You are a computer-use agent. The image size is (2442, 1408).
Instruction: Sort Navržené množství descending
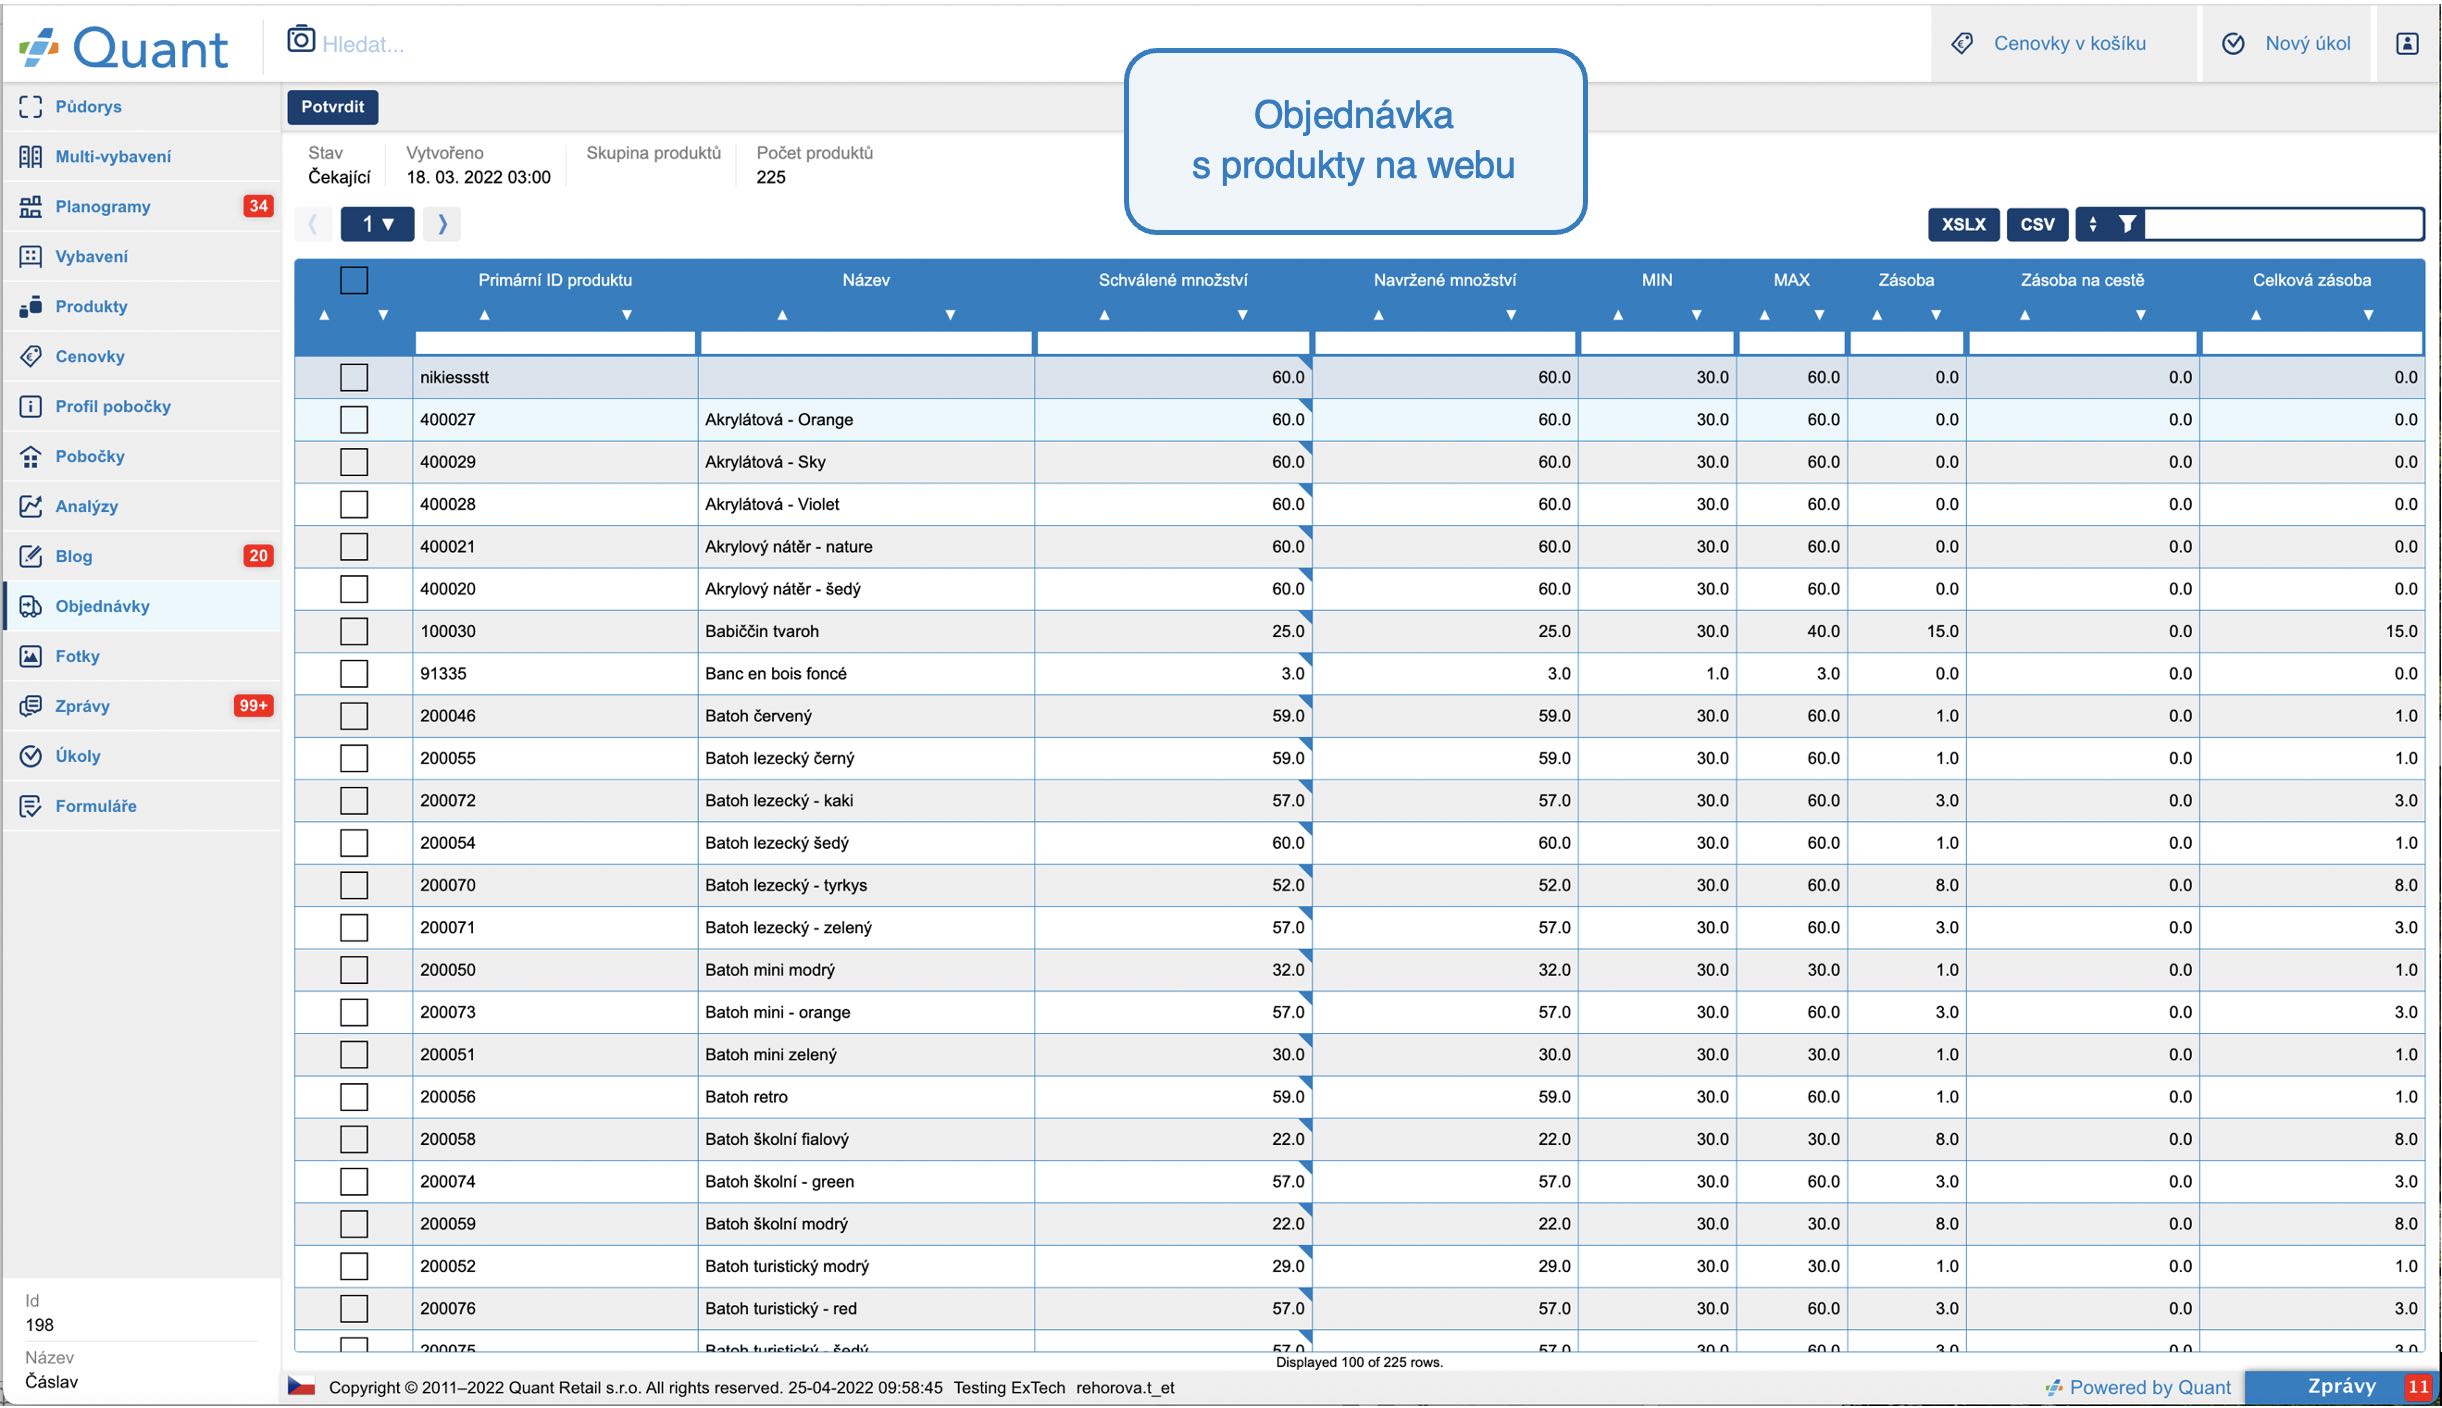[x=1511, y=315]
